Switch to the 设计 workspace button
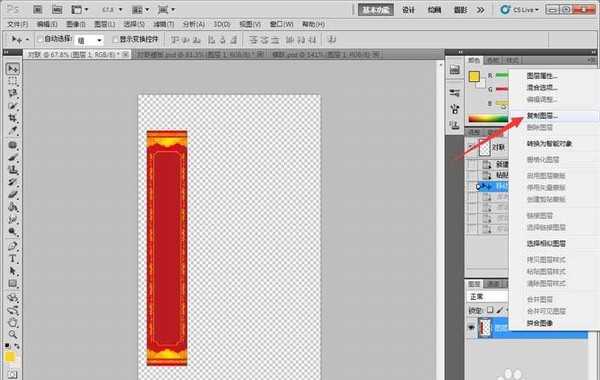 click(408, 10)
